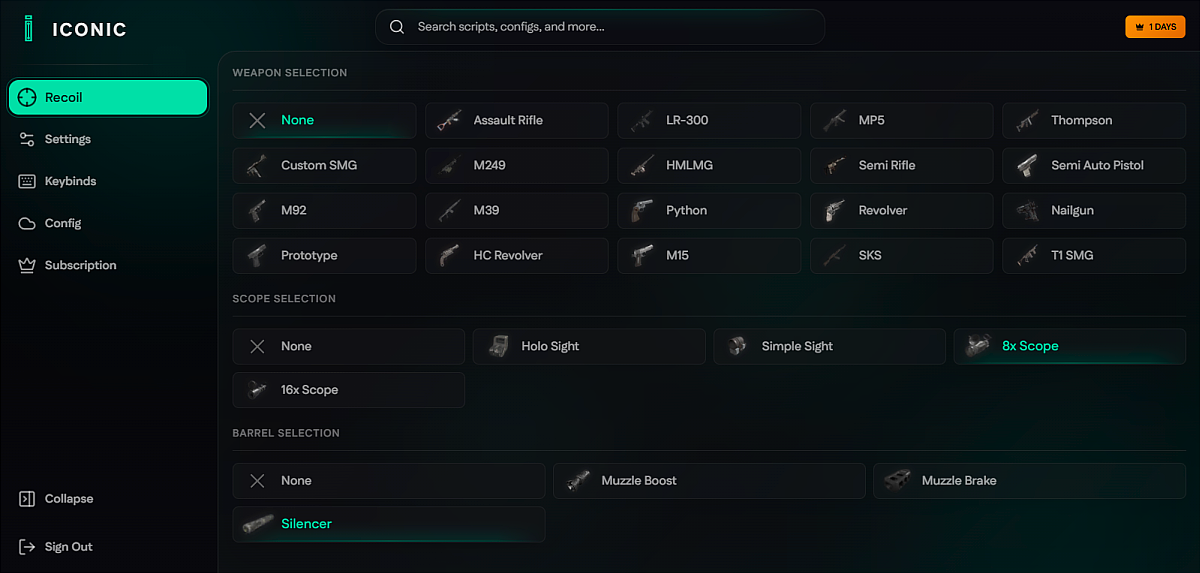Image resolution: width=1200 pixels, height=573 pixels.
Task: Go to the Keybinds section
Action: [70, 181]
